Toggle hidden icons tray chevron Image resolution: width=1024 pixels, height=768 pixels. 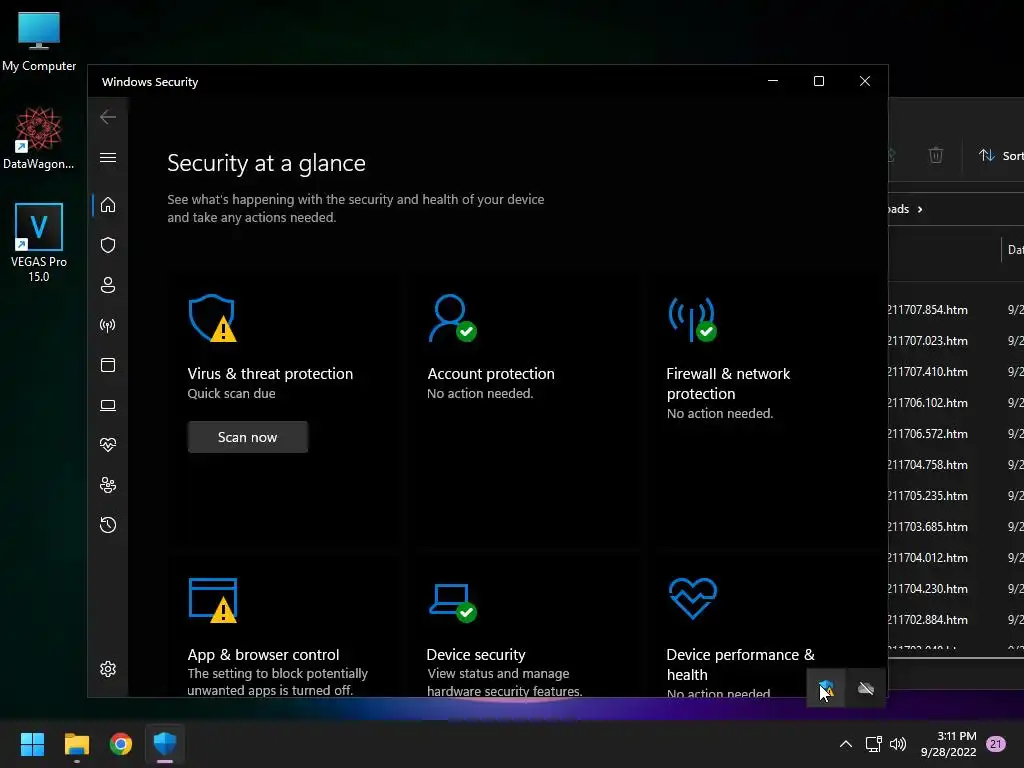845,744
